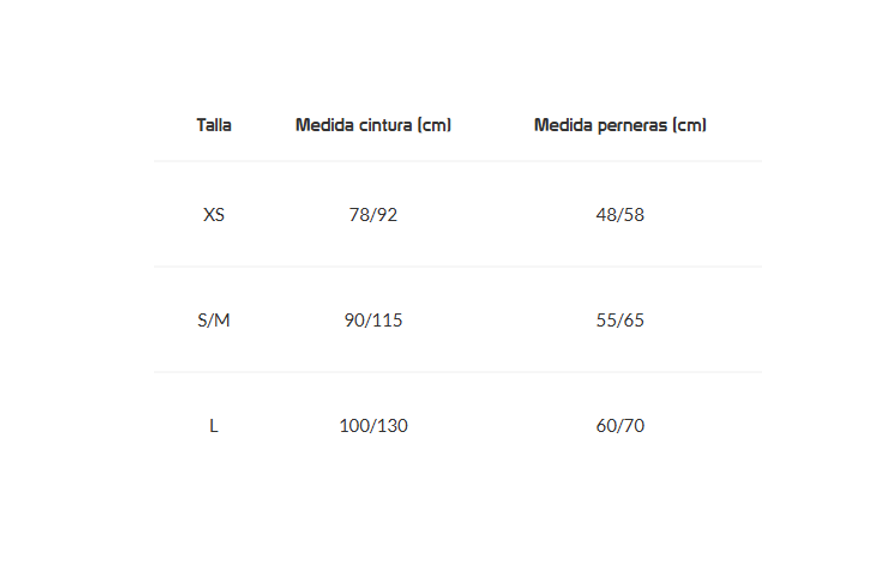870x576 pixels.
Task: Select the L size cell
Action: tap(214, 426)
